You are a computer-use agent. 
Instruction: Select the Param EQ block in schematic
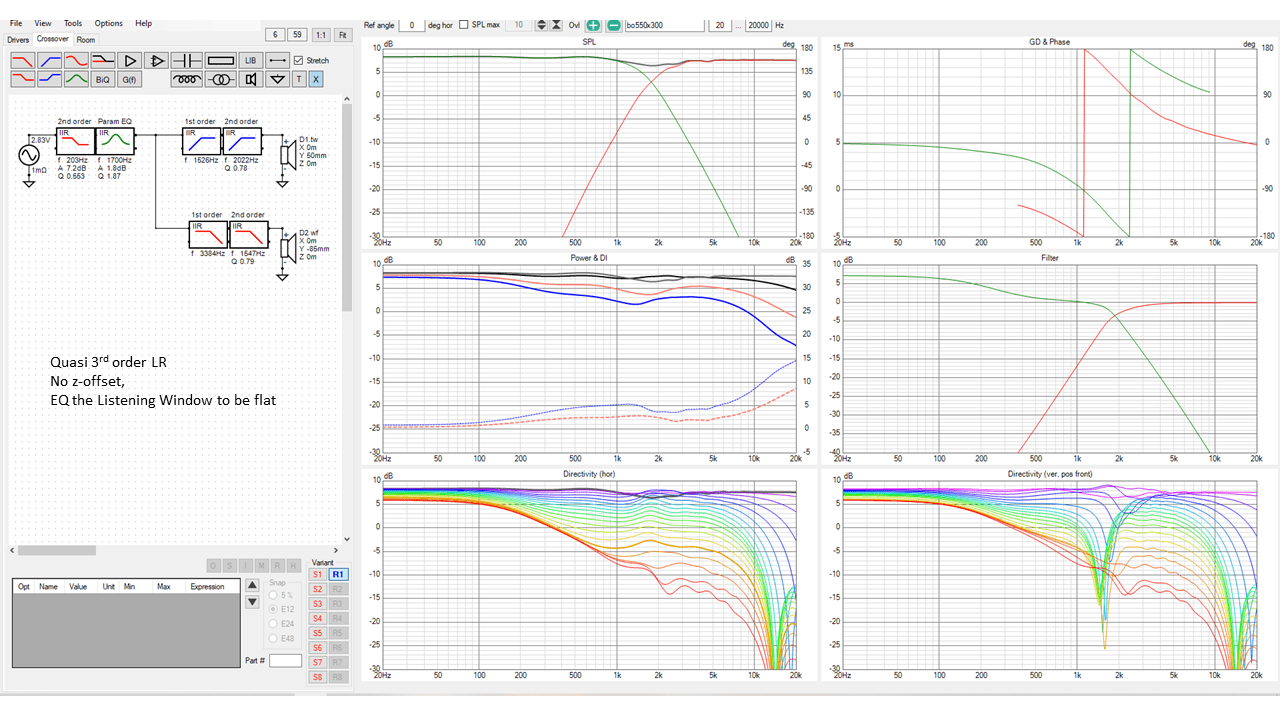tap(114, 140)
